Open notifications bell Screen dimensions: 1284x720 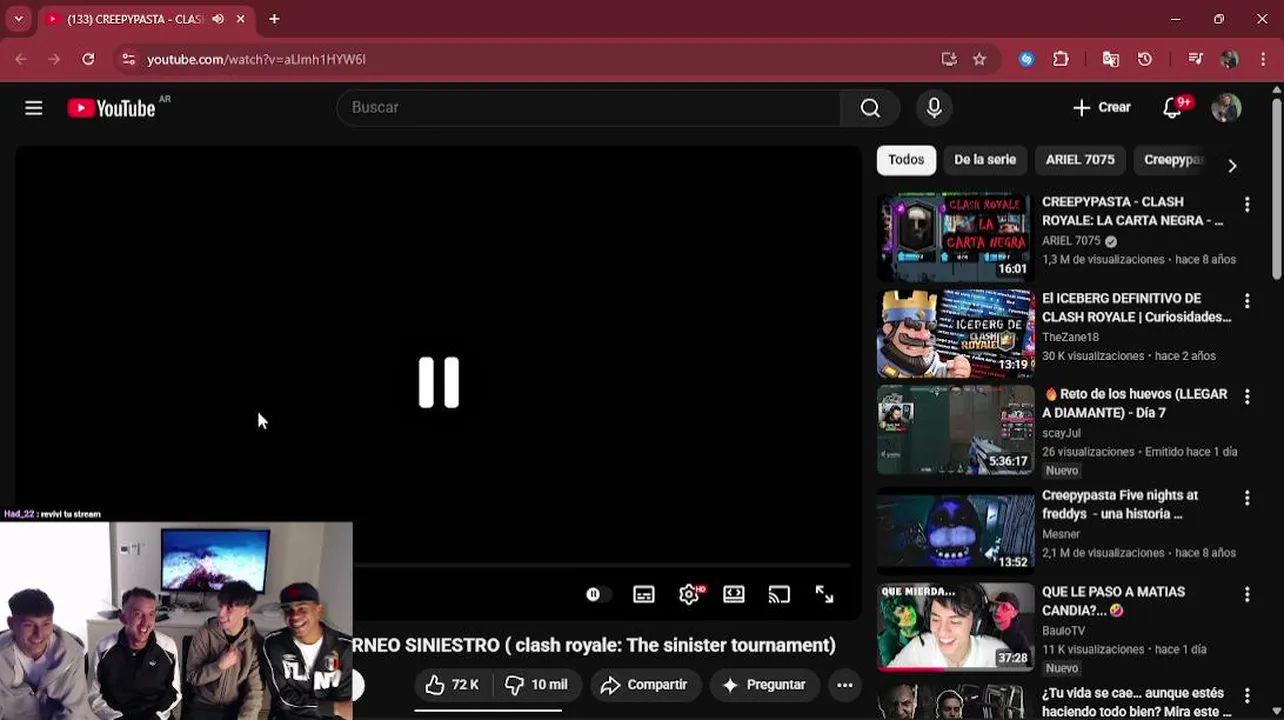tap(1173, 108)
